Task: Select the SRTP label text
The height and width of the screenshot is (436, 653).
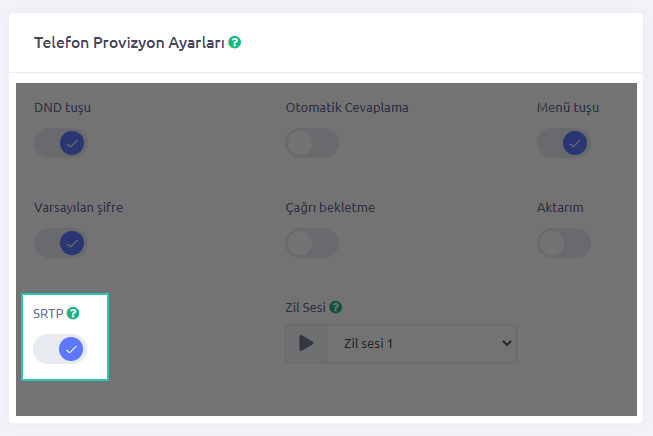Action: click(48, 313)
